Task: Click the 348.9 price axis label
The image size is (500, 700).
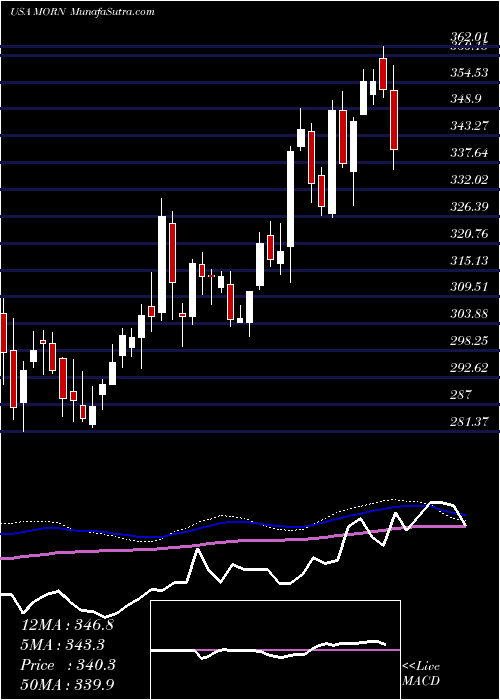Action: [x=466, y=99]
